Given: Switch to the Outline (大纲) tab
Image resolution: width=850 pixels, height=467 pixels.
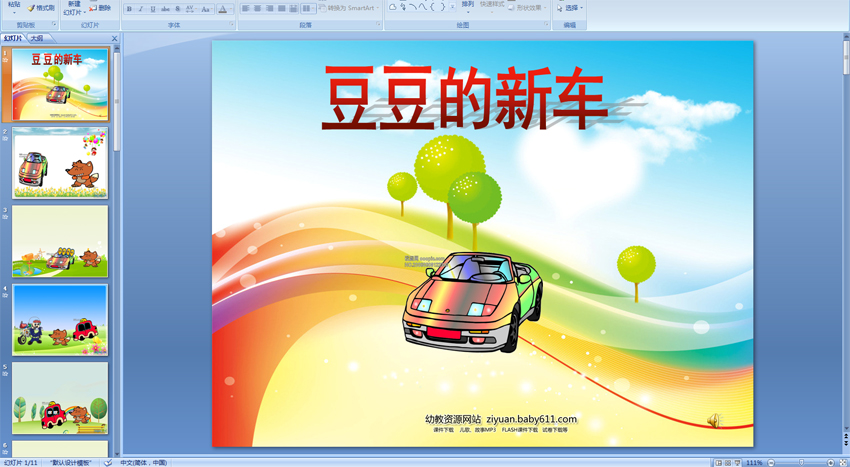Looking at the screenshot, I should point(37,39).
